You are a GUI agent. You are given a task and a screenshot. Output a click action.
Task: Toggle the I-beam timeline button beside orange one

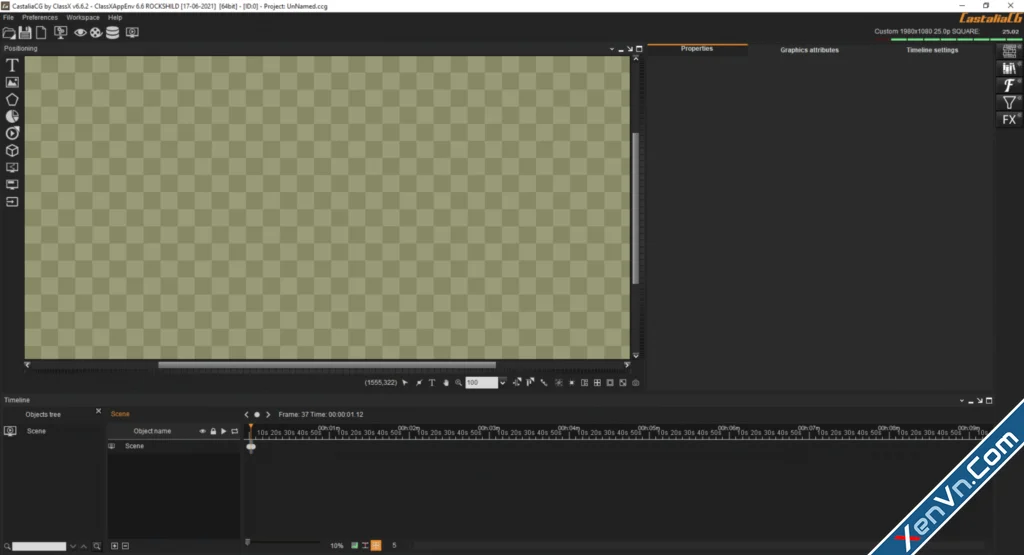click(x=365, y=545)
